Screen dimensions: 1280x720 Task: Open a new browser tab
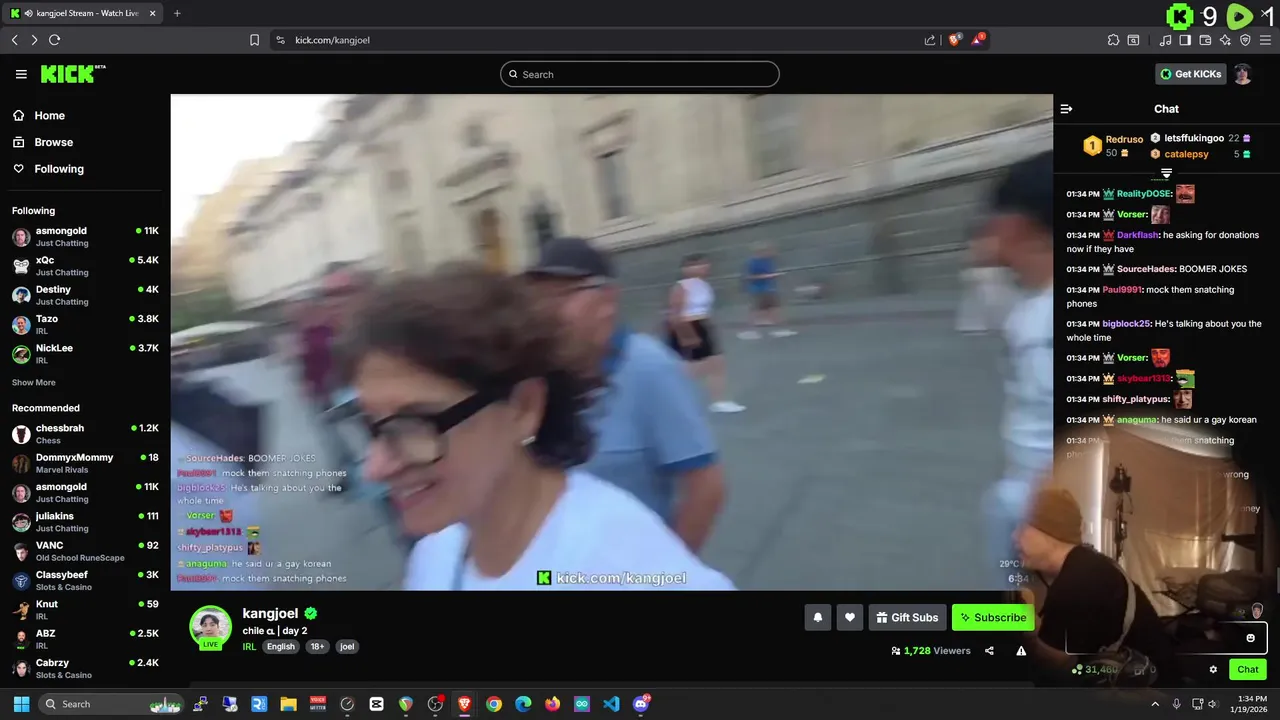(177, 13)
